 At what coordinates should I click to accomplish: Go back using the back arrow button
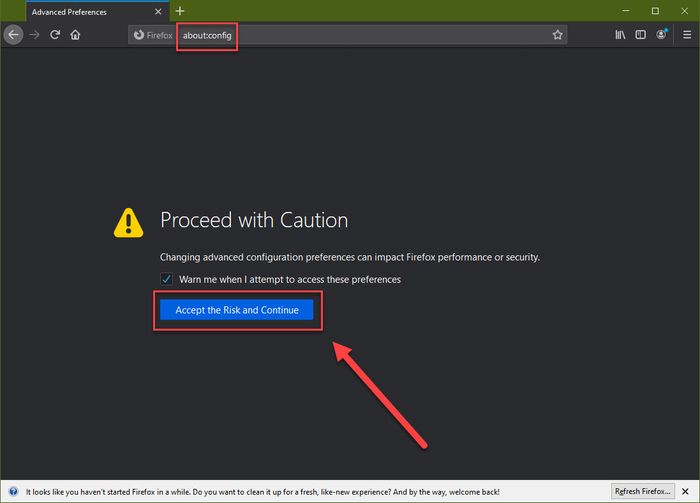[14, 35]
